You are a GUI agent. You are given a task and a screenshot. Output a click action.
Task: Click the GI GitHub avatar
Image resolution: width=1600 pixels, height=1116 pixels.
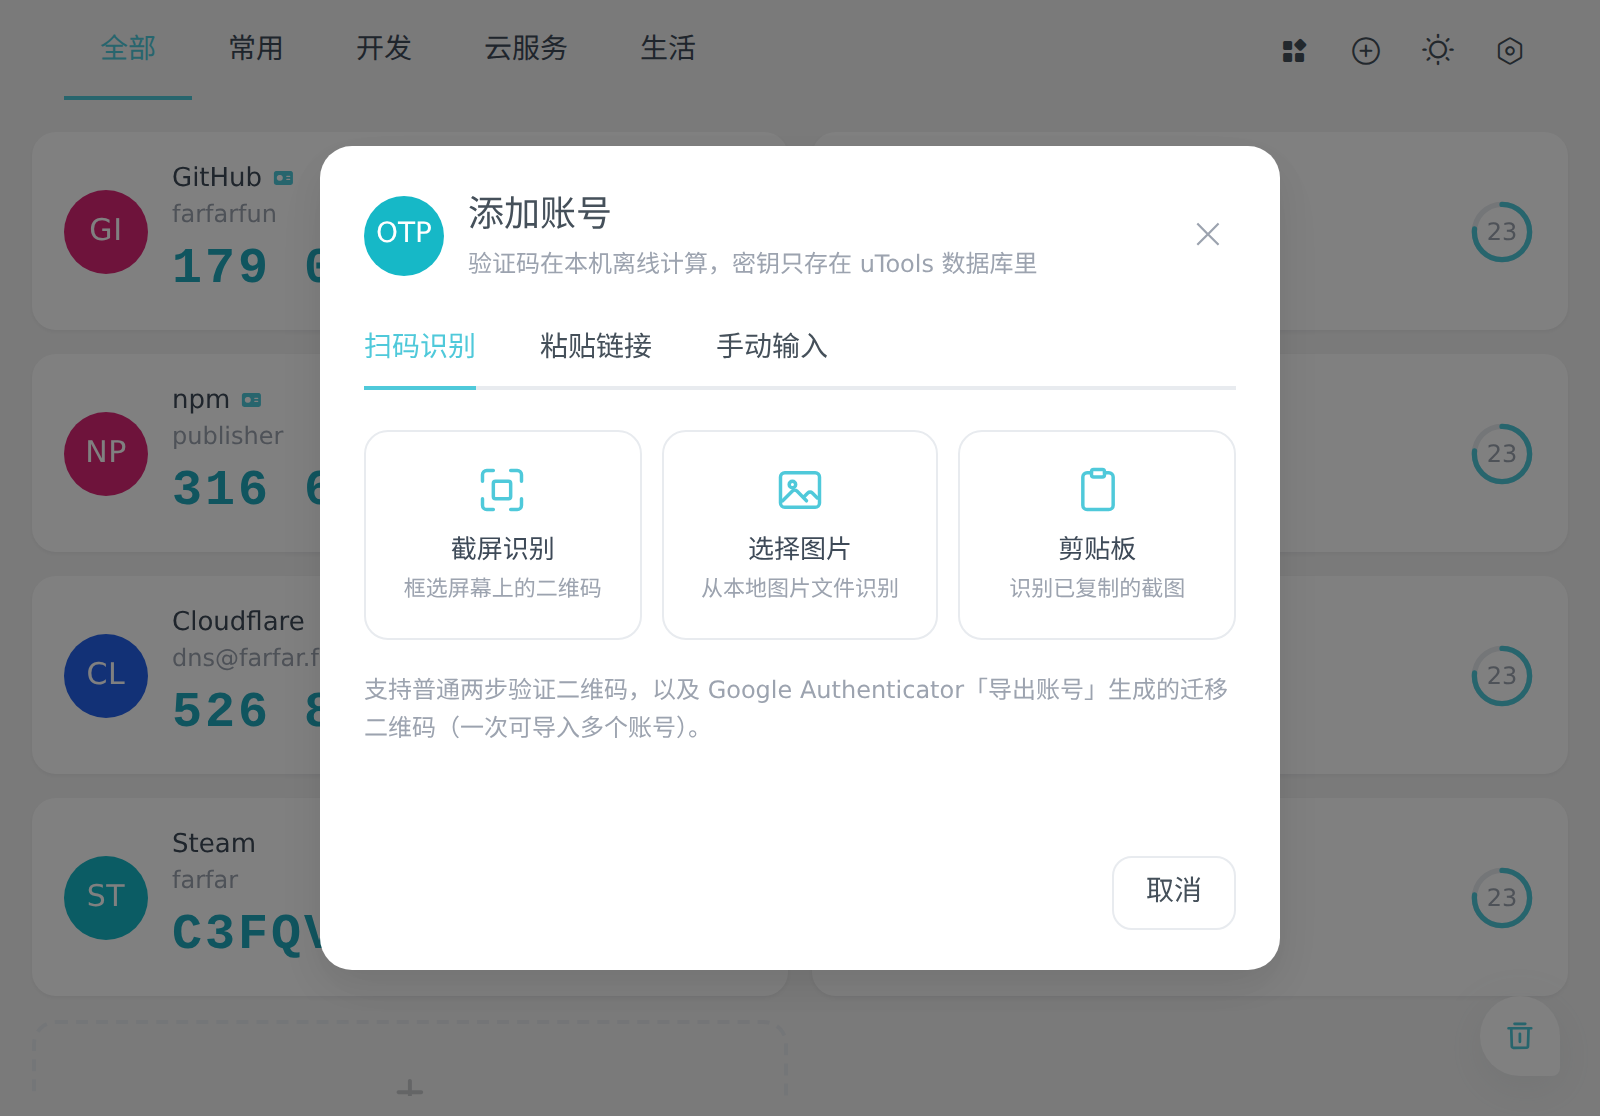click(x=106, y=232)
